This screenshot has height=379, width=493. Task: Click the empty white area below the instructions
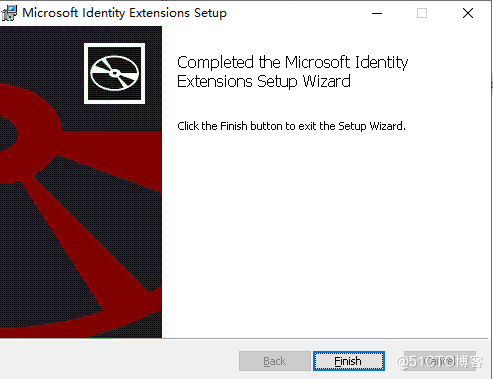tap(325, 233)
